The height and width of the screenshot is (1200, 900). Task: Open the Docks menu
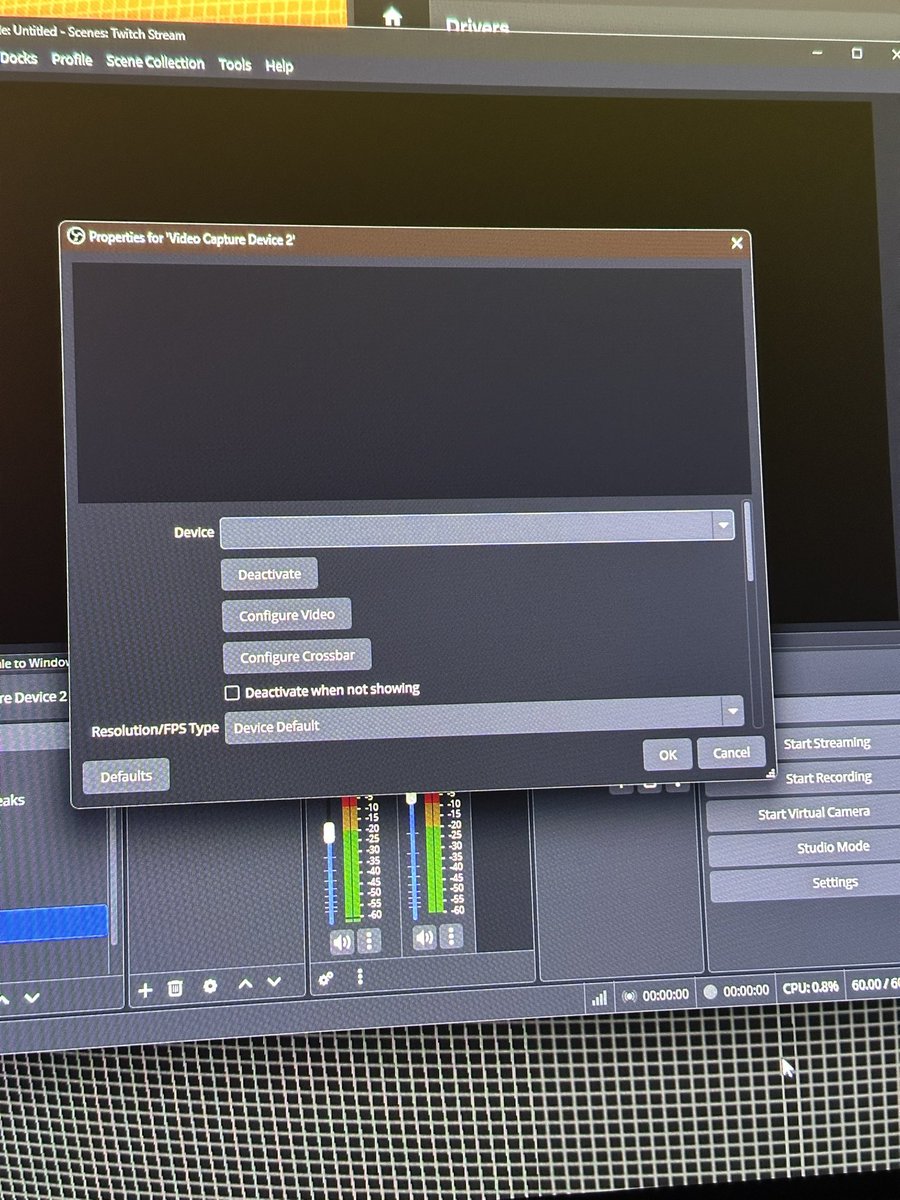click(x=18, y=58)
